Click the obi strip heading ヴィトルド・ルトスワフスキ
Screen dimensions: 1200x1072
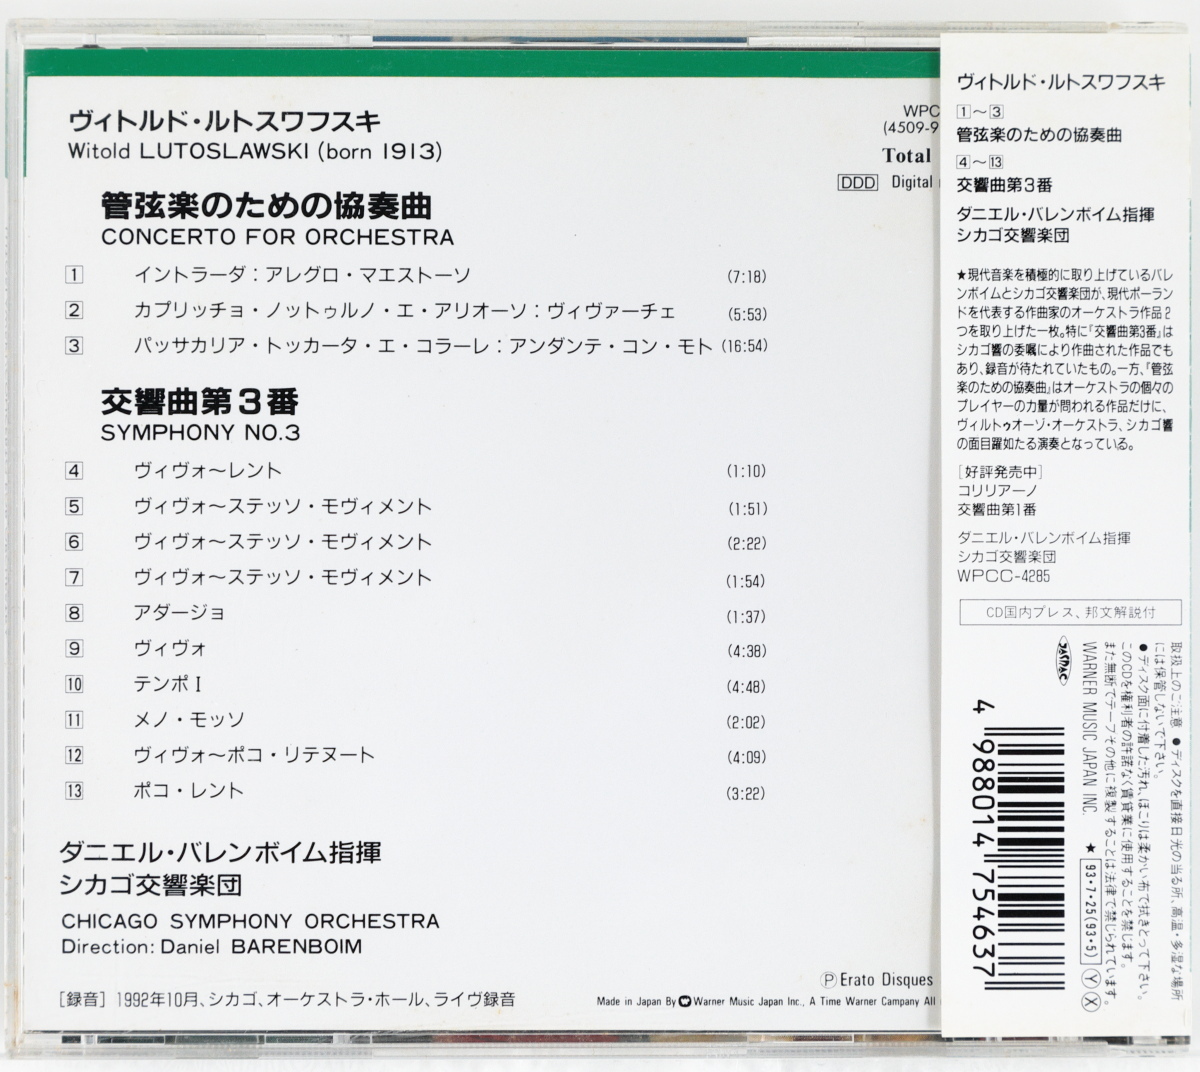[x=1061, y=83]
